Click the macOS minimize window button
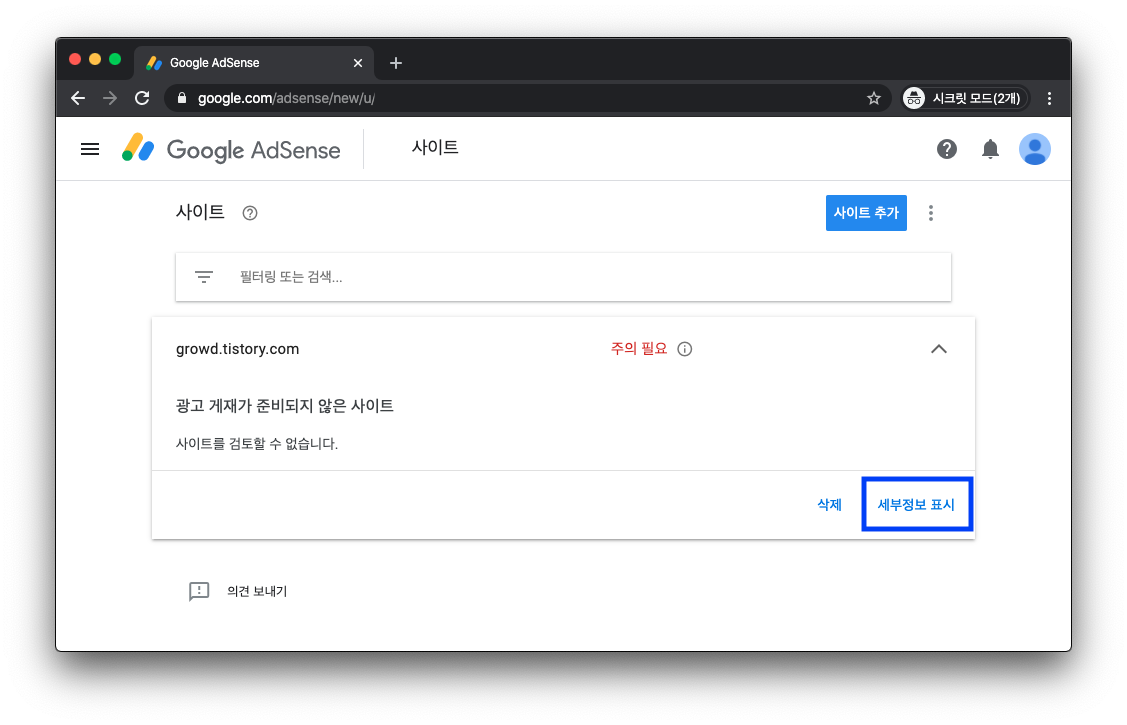 [x=95, y=60]
